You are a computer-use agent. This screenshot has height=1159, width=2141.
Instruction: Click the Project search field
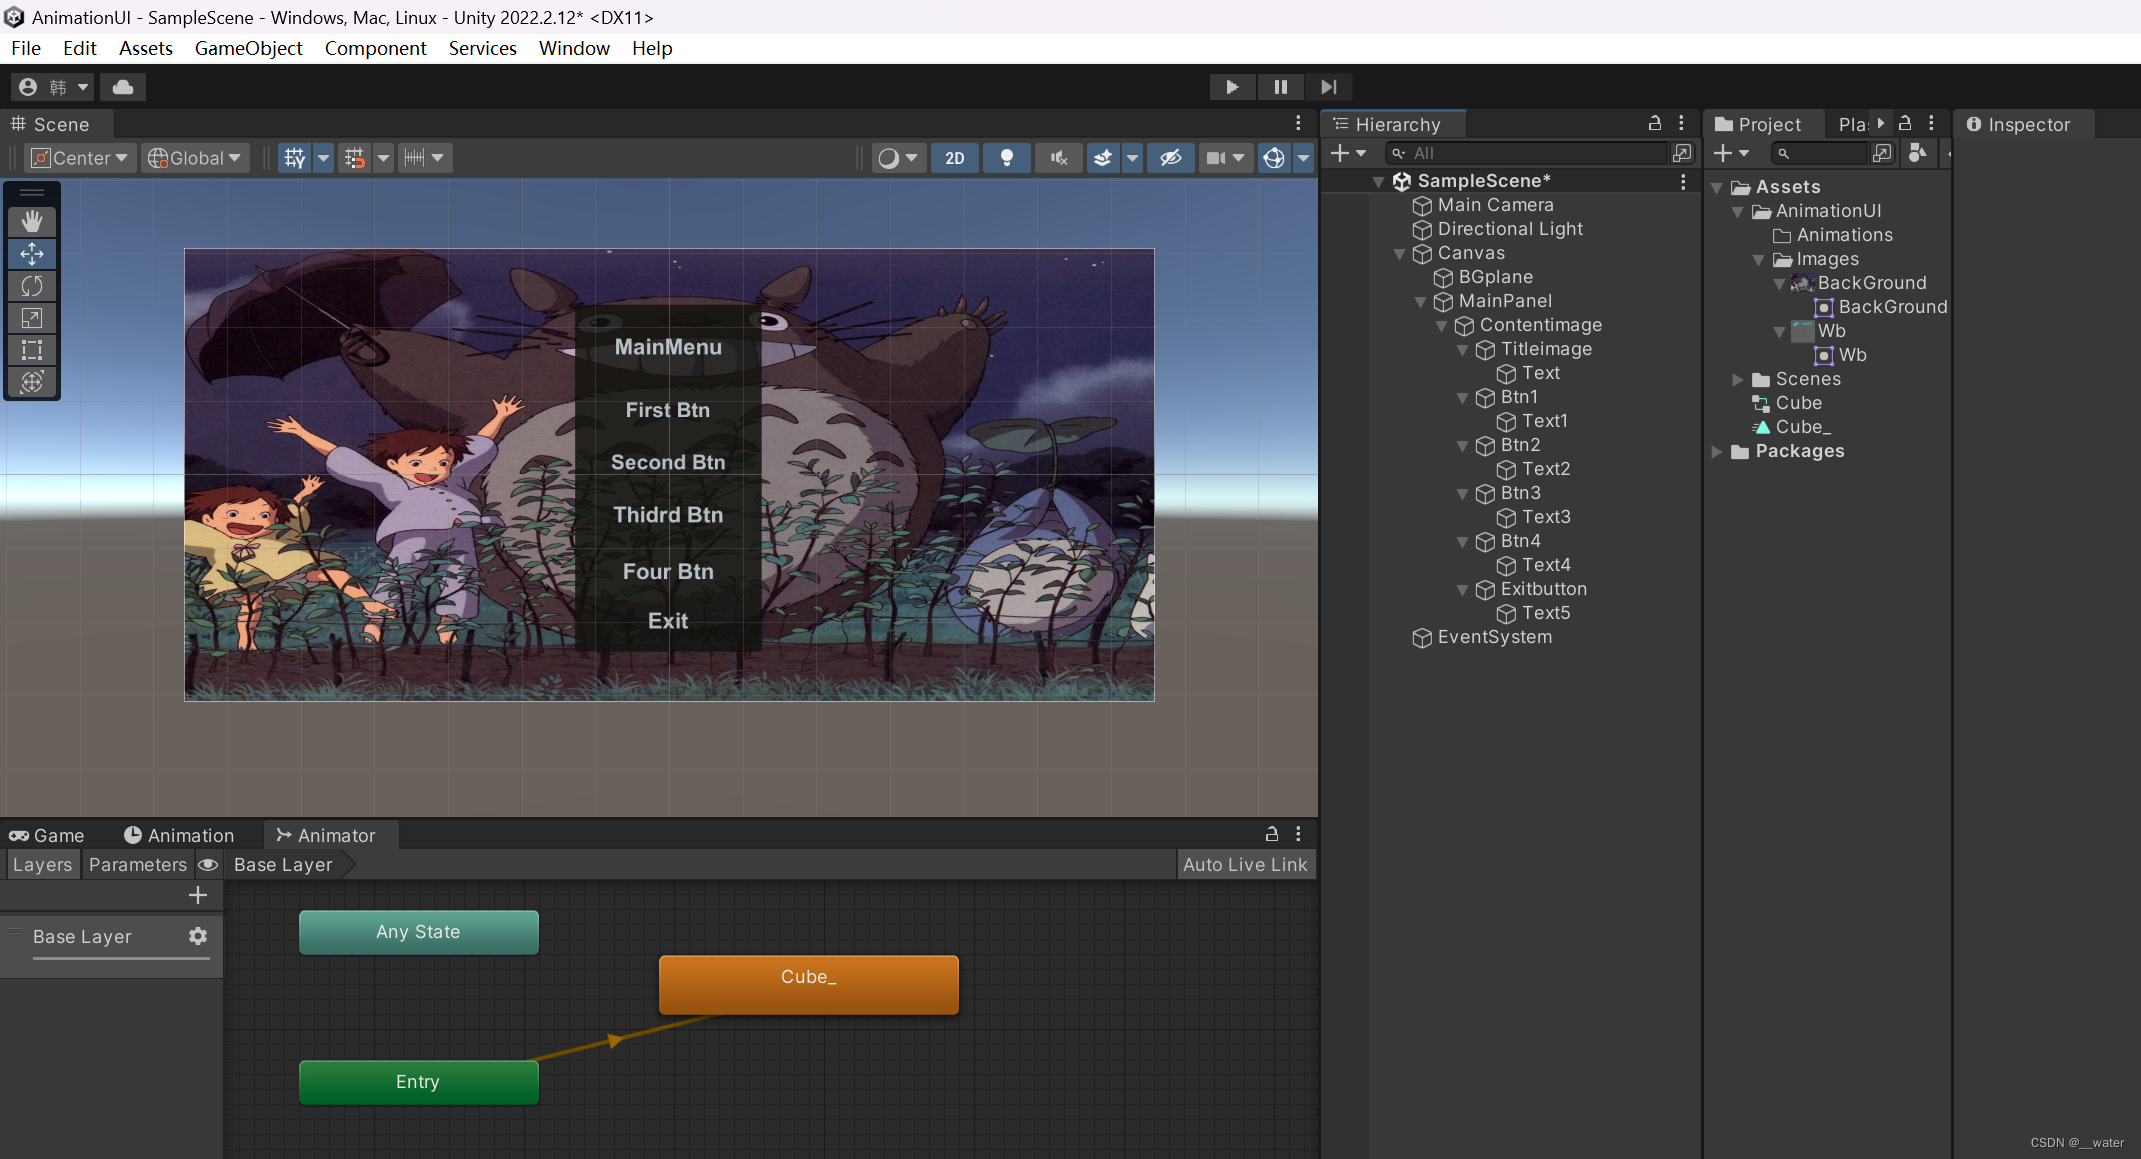[1820, 153]
